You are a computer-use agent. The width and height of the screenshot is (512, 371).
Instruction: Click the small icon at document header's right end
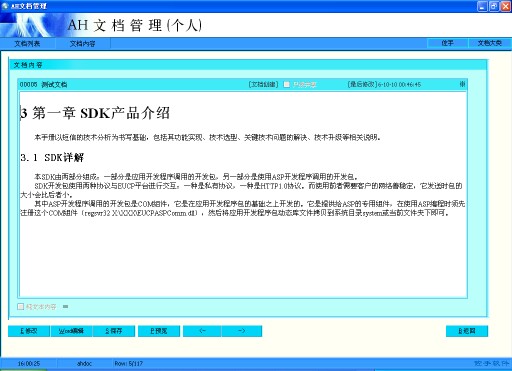462,84
